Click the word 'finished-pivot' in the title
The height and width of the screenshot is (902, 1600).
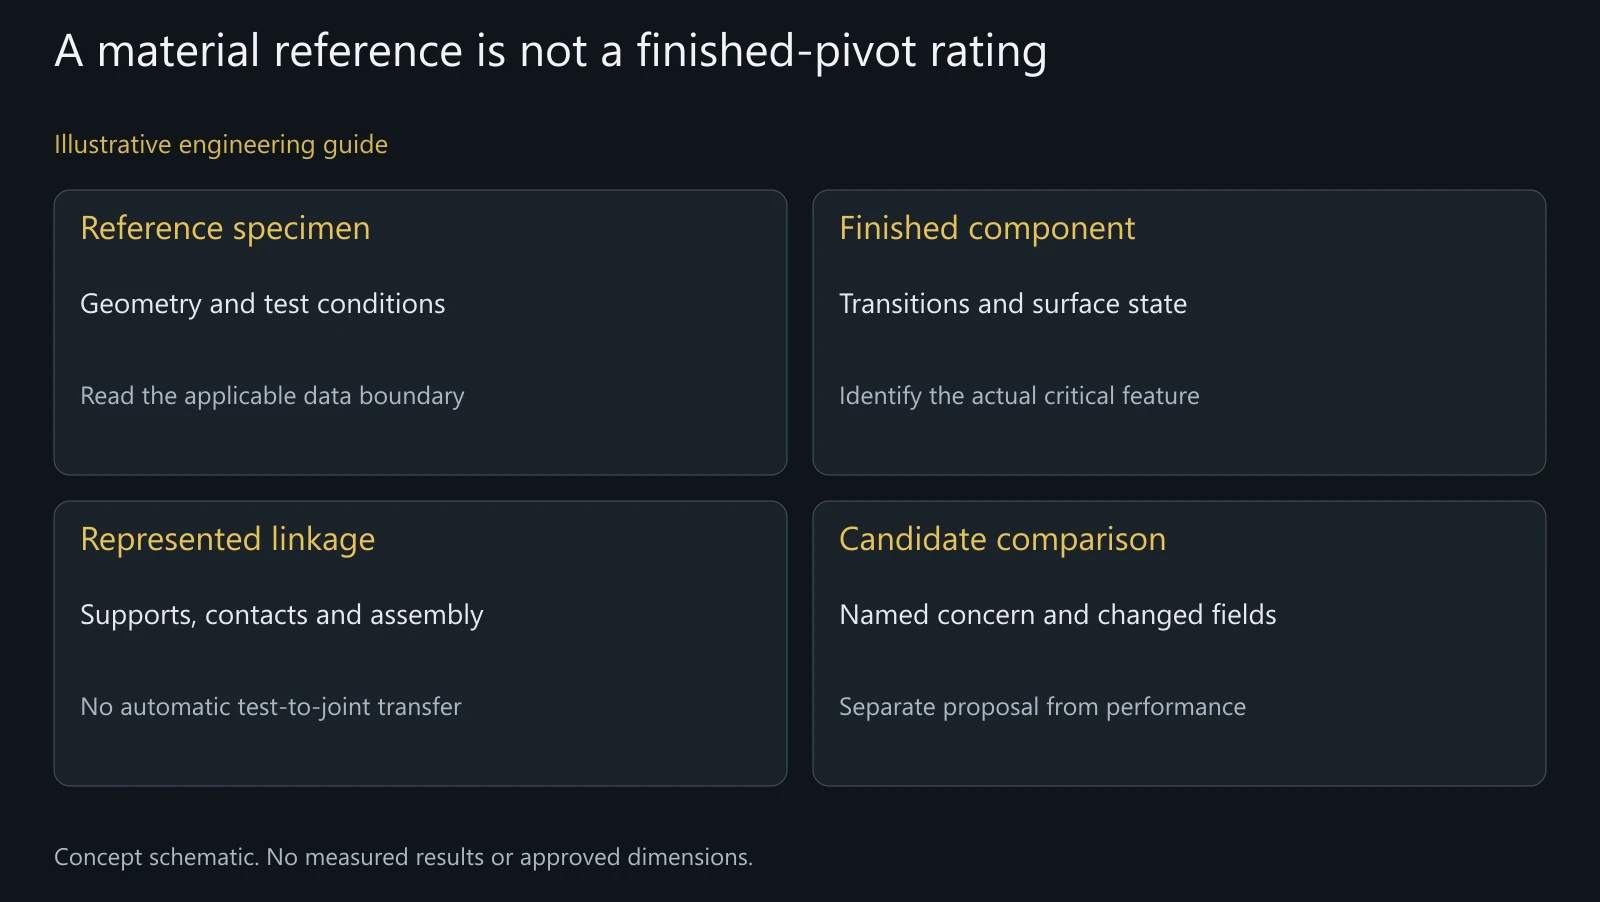(x=776, y=51)
